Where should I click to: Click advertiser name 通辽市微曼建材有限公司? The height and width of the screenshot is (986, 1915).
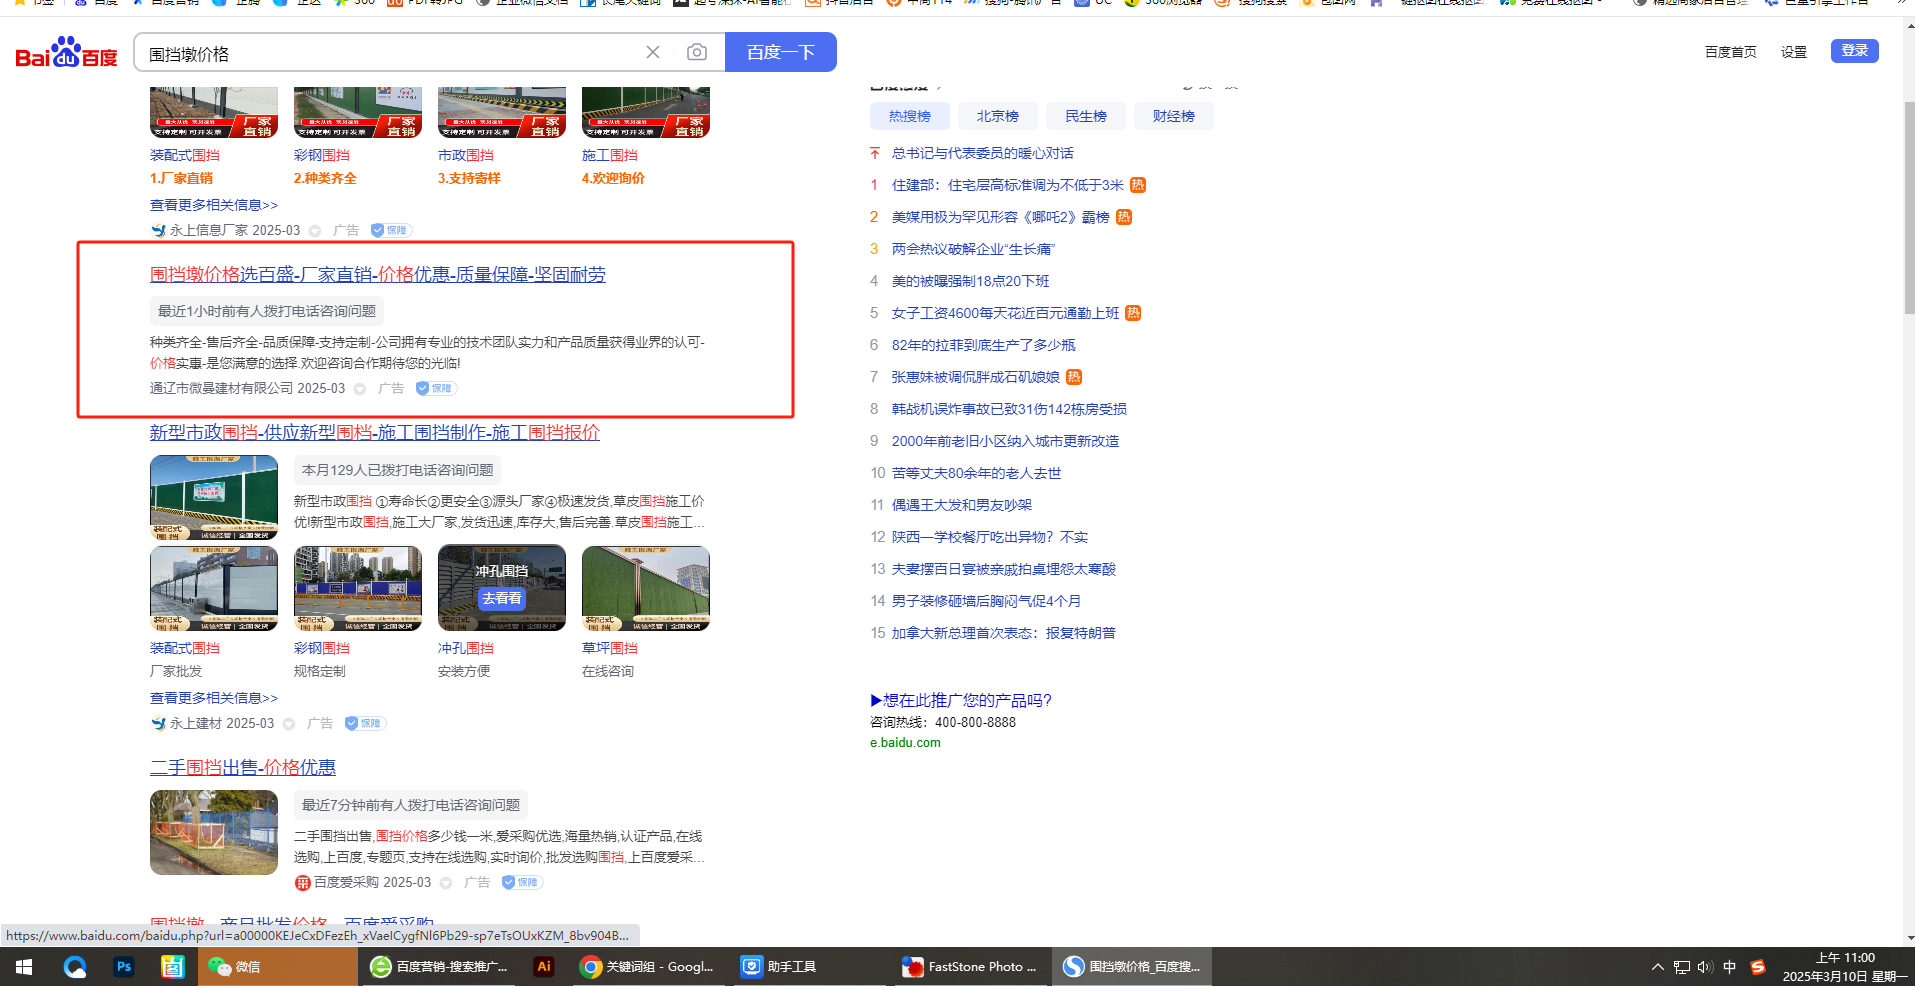click(x=222, y=388)
